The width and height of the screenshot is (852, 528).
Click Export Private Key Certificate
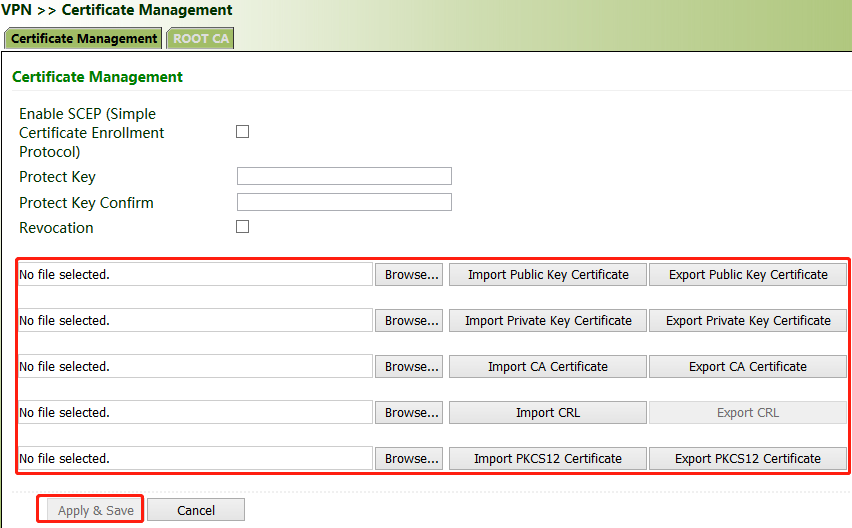pyautogui.click(x=748, y=320)
